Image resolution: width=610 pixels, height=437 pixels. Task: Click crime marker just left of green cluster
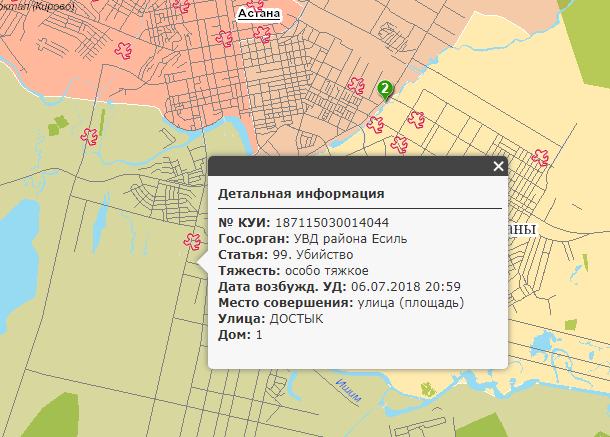355,85
